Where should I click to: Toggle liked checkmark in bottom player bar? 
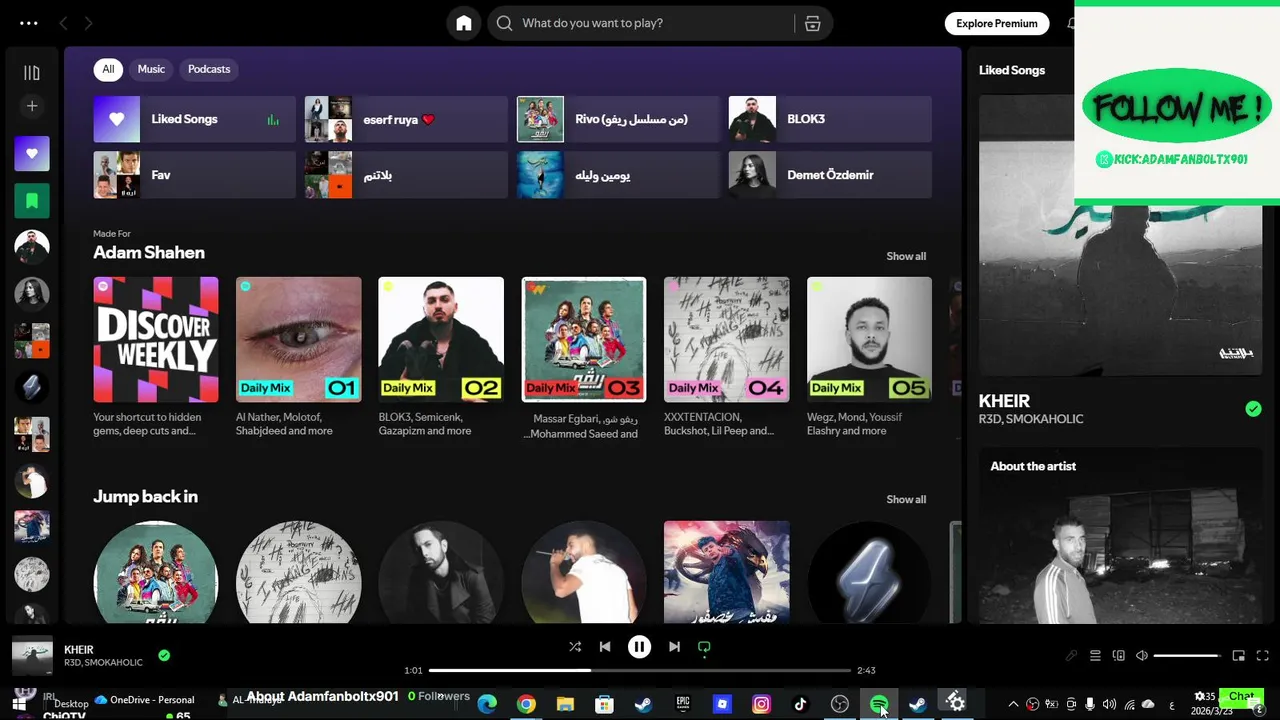pos(164,656)
